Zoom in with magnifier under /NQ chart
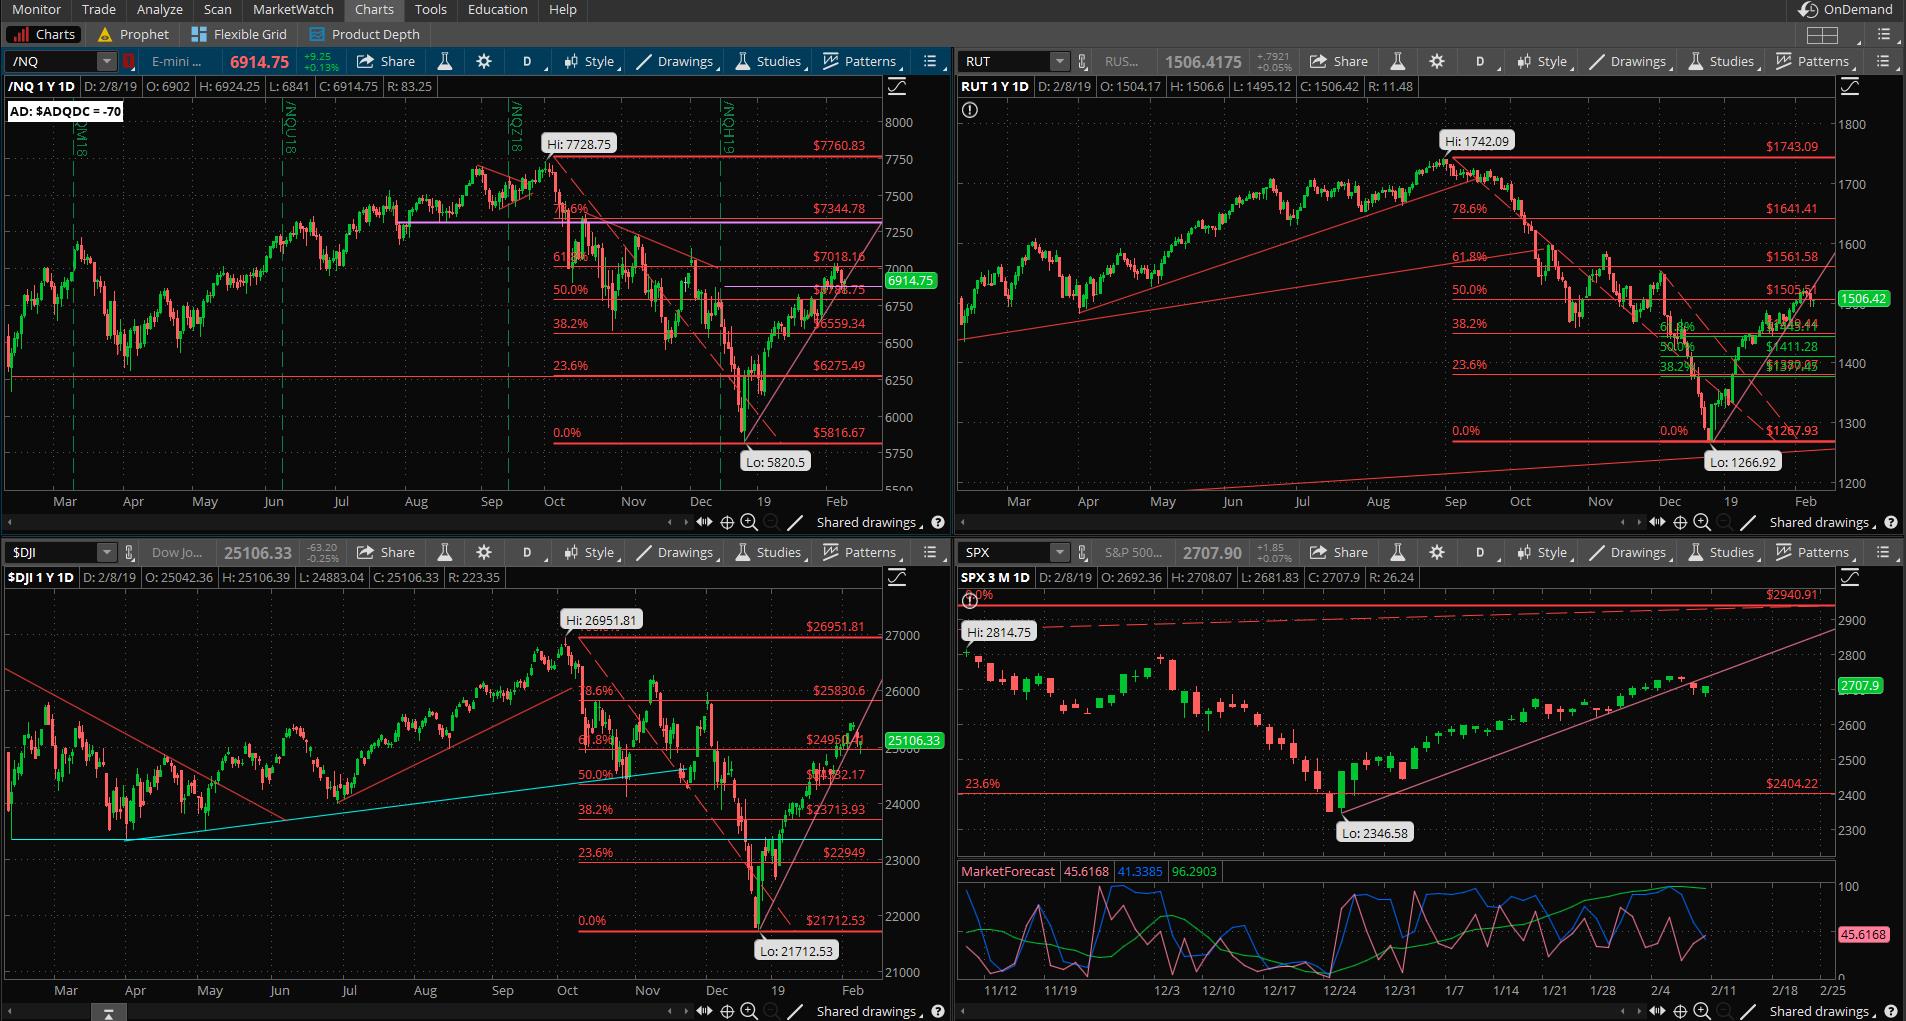This screenshot has height=1021, width=1906. pos(749,522)
